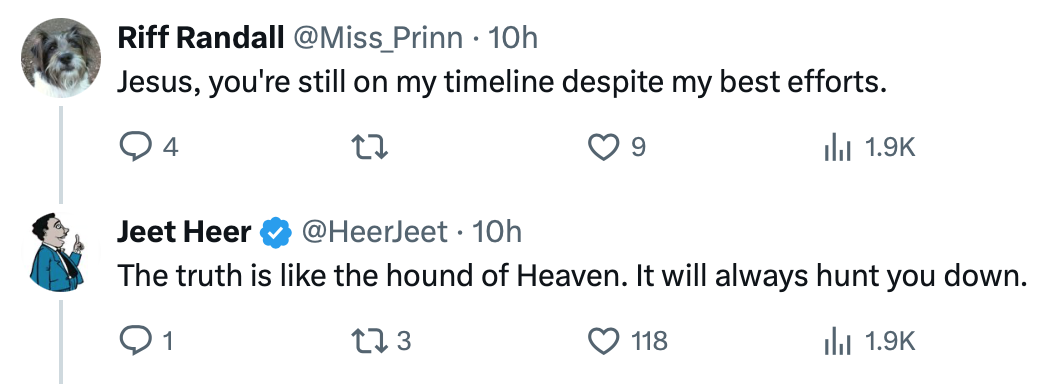Open the @HeerJeet handle link
Screen dimensions: 1046x384
click(x=374, y=232)
